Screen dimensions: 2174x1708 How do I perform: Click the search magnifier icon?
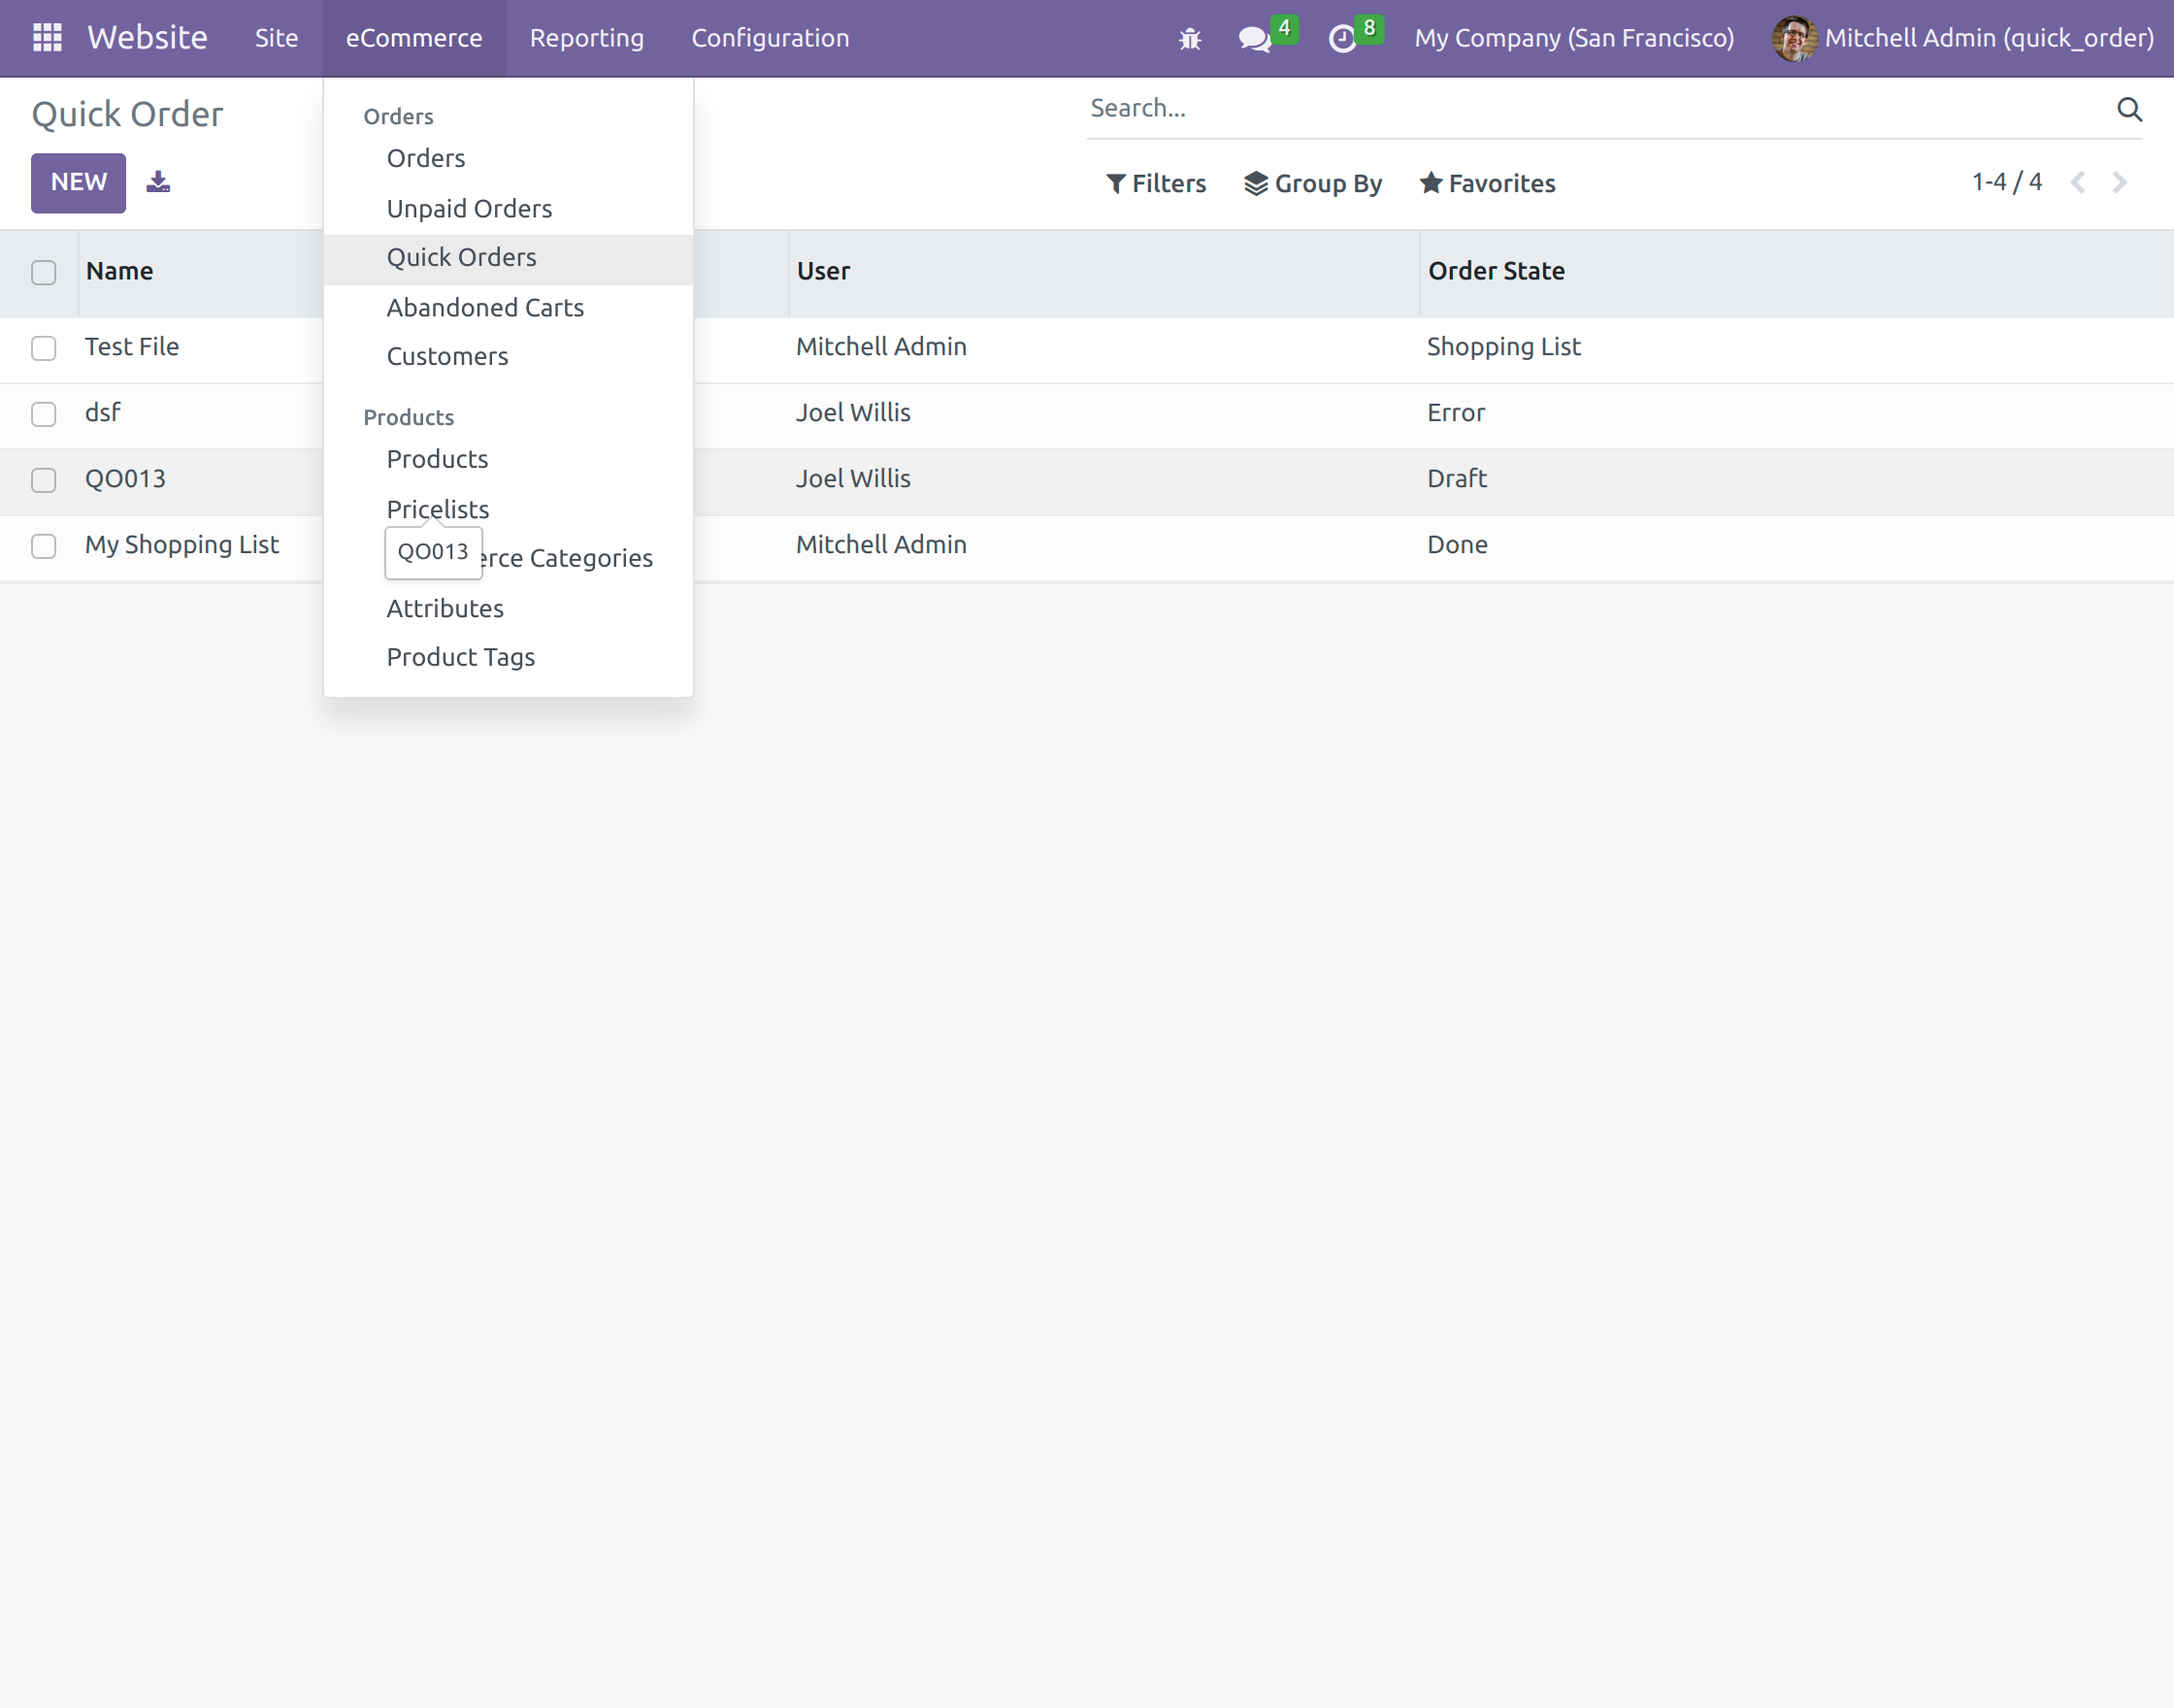tap(2128, 109)
